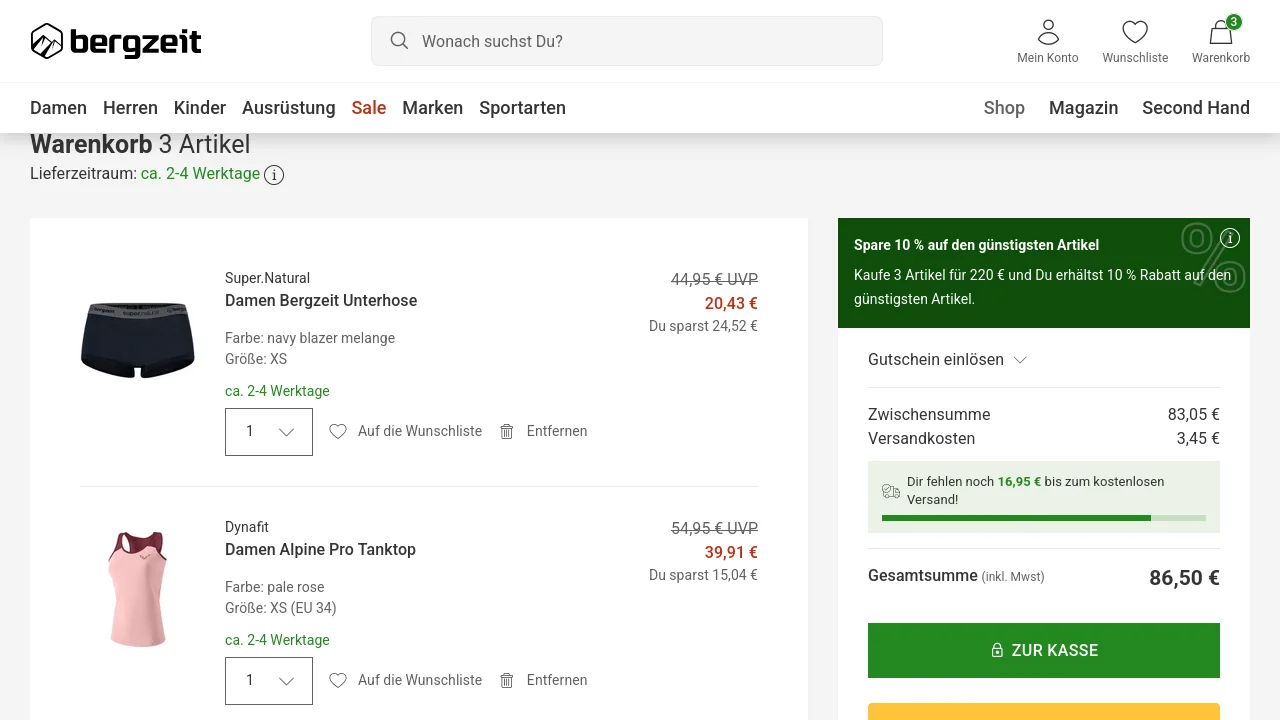Expand Gutschein einlösen section
Image resolution: width=1280 pixels, height=720 pixels.
pyautogui.click(x=947, y=360)
